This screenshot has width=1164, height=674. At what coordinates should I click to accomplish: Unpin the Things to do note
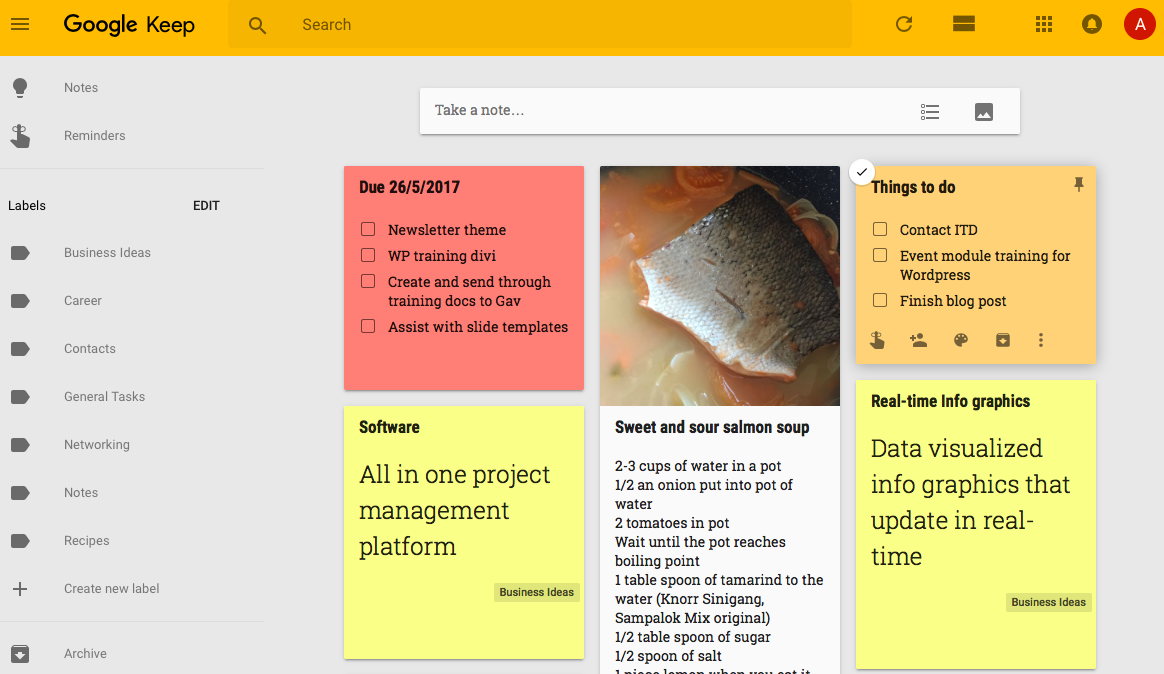tap(1079, 185)
